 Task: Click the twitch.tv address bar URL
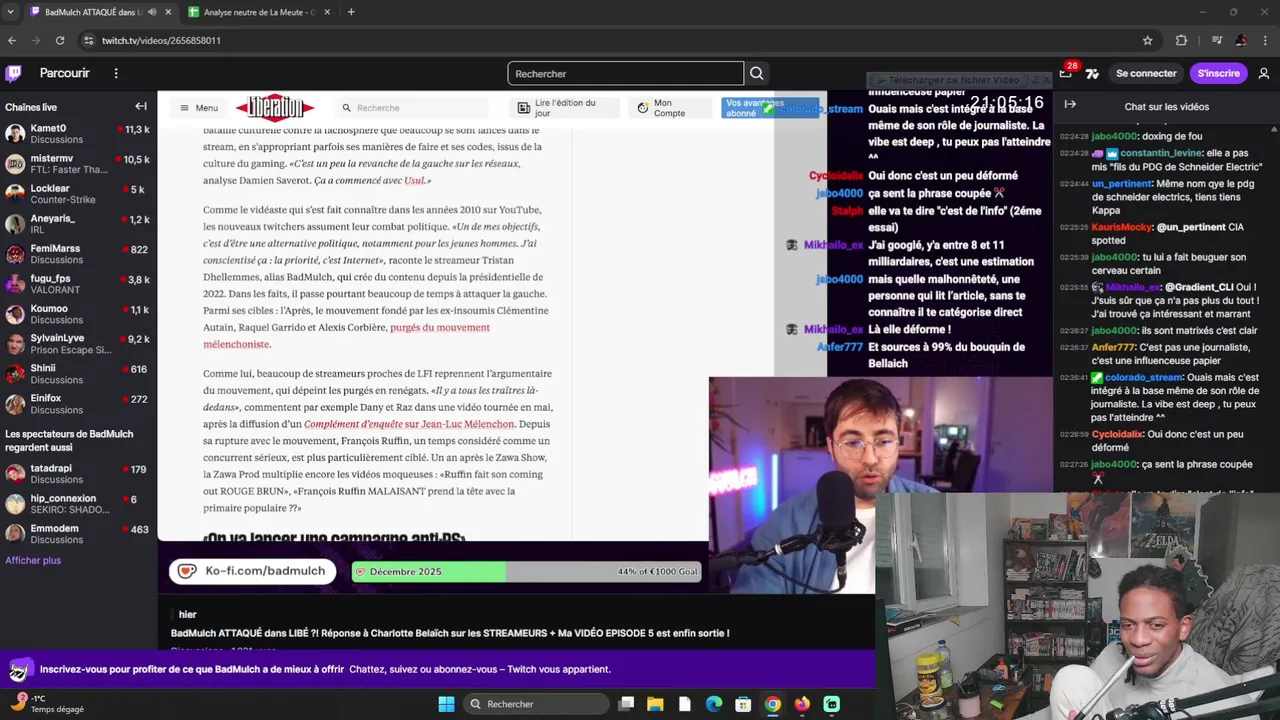pos(161,40)
